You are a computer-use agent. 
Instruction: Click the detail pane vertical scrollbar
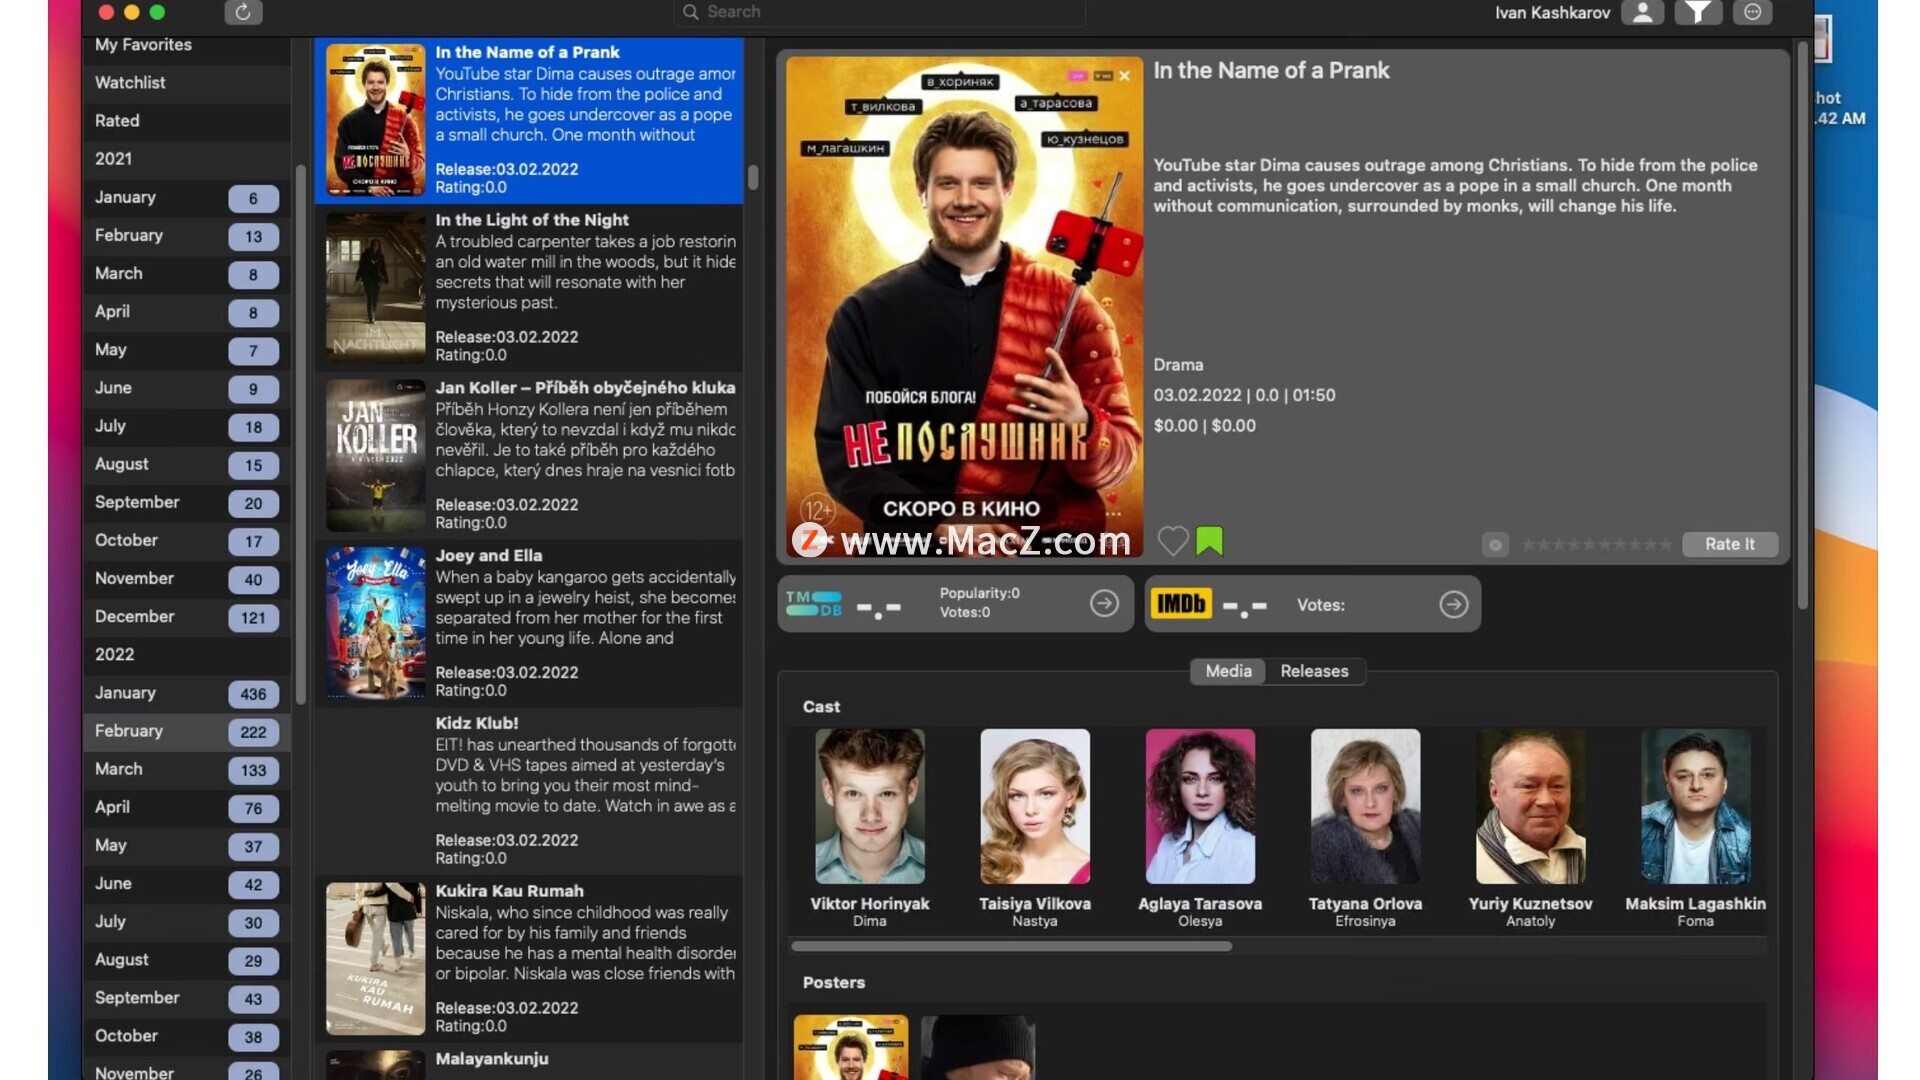click(x=1803, y=325)
